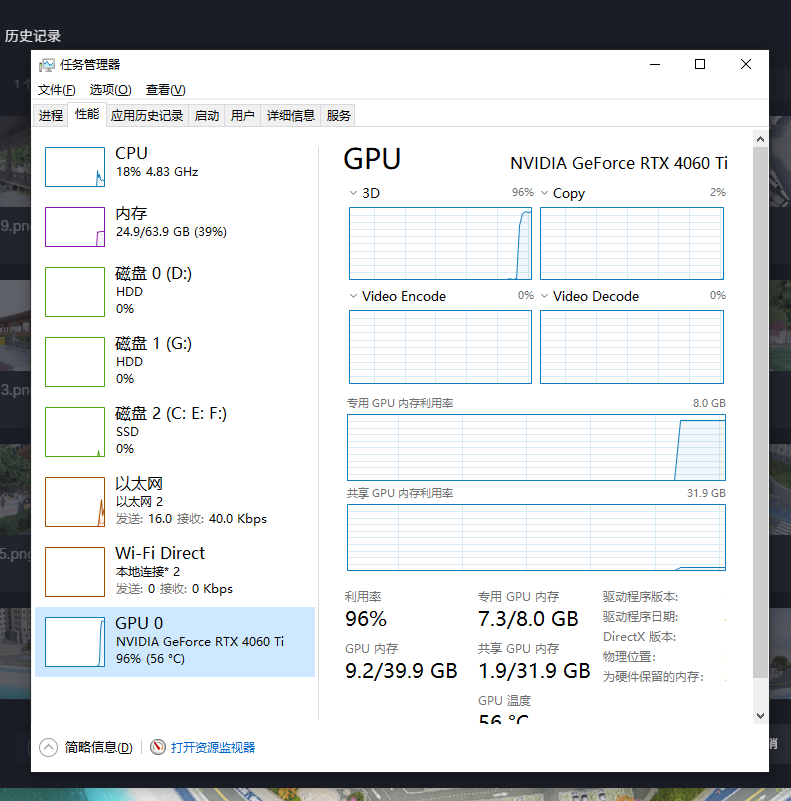Click the Task Manager title bar icon
The image size is (791, 801).
point(47,65)
